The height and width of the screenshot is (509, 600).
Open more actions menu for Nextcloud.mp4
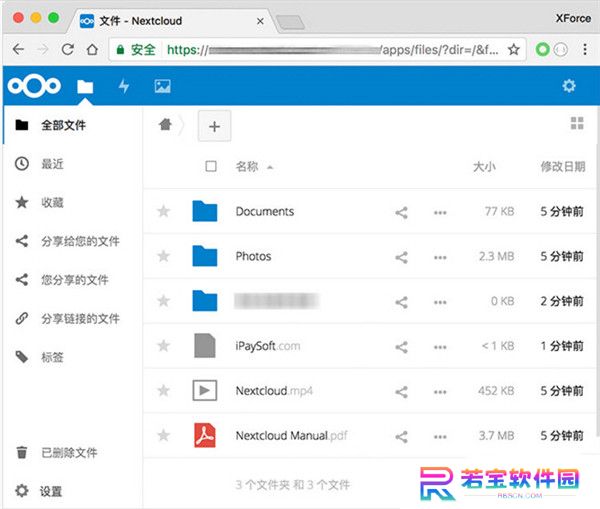(440, 392)
